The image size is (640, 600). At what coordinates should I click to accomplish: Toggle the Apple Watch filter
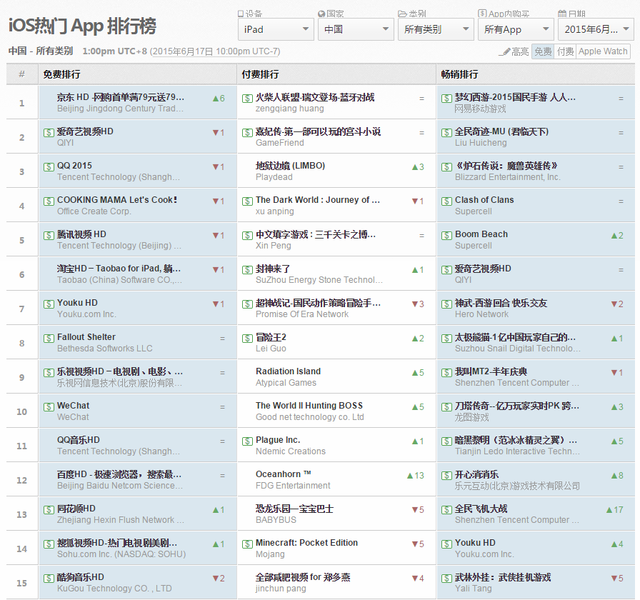604,51
